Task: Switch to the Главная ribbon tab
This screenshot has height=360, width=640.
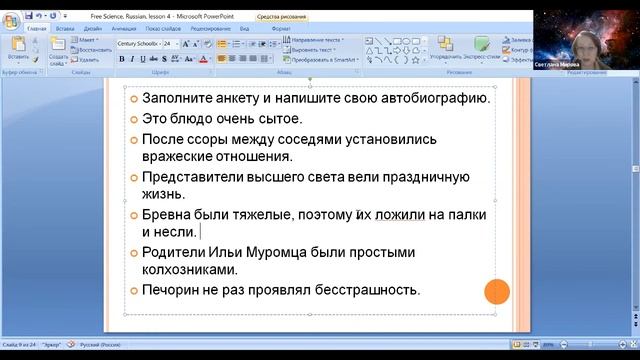Action: (x=37, y=29)
